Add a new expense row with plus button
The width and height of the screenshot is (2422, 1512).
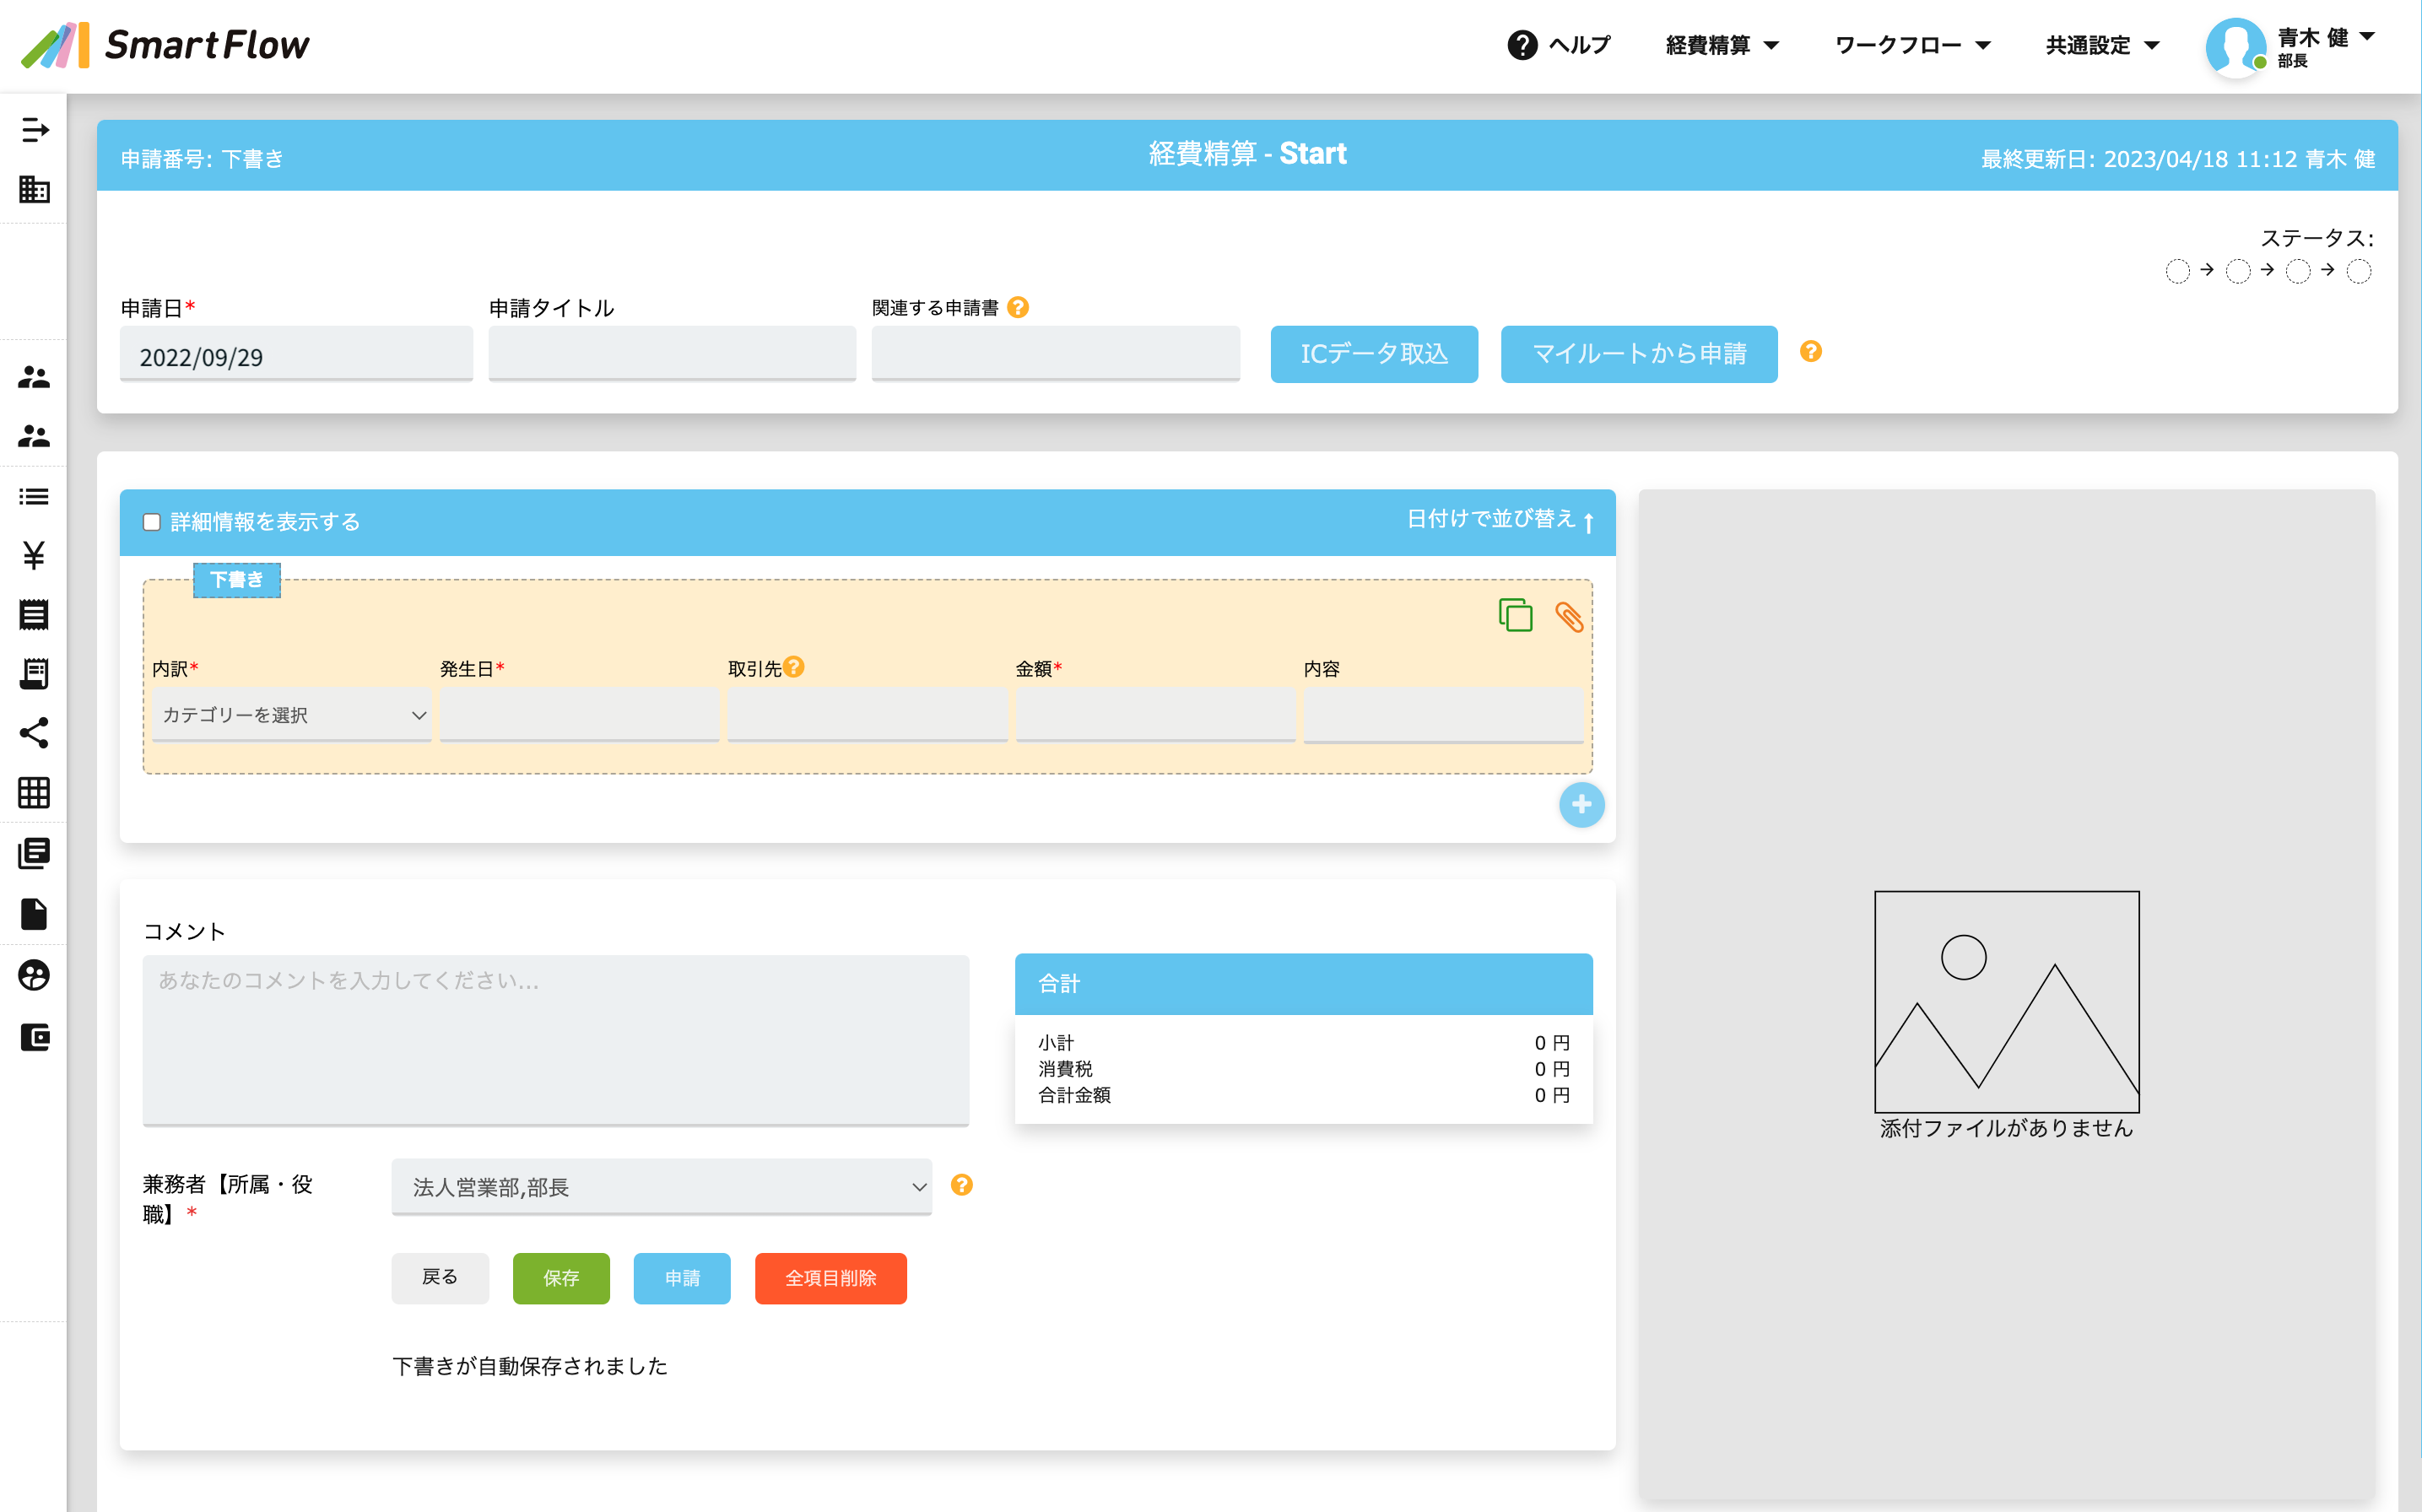click(x=1580, y=804)
